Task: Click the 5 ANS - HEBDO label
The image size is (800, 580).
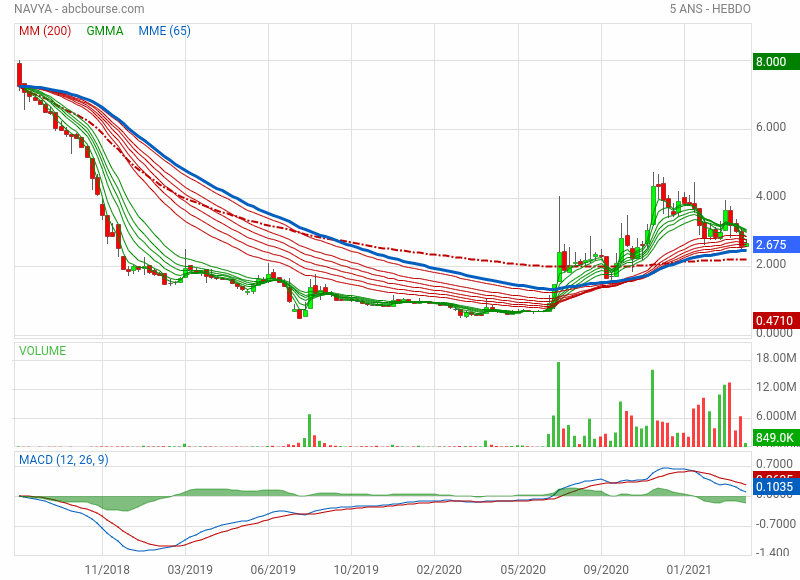Action: 710,9
